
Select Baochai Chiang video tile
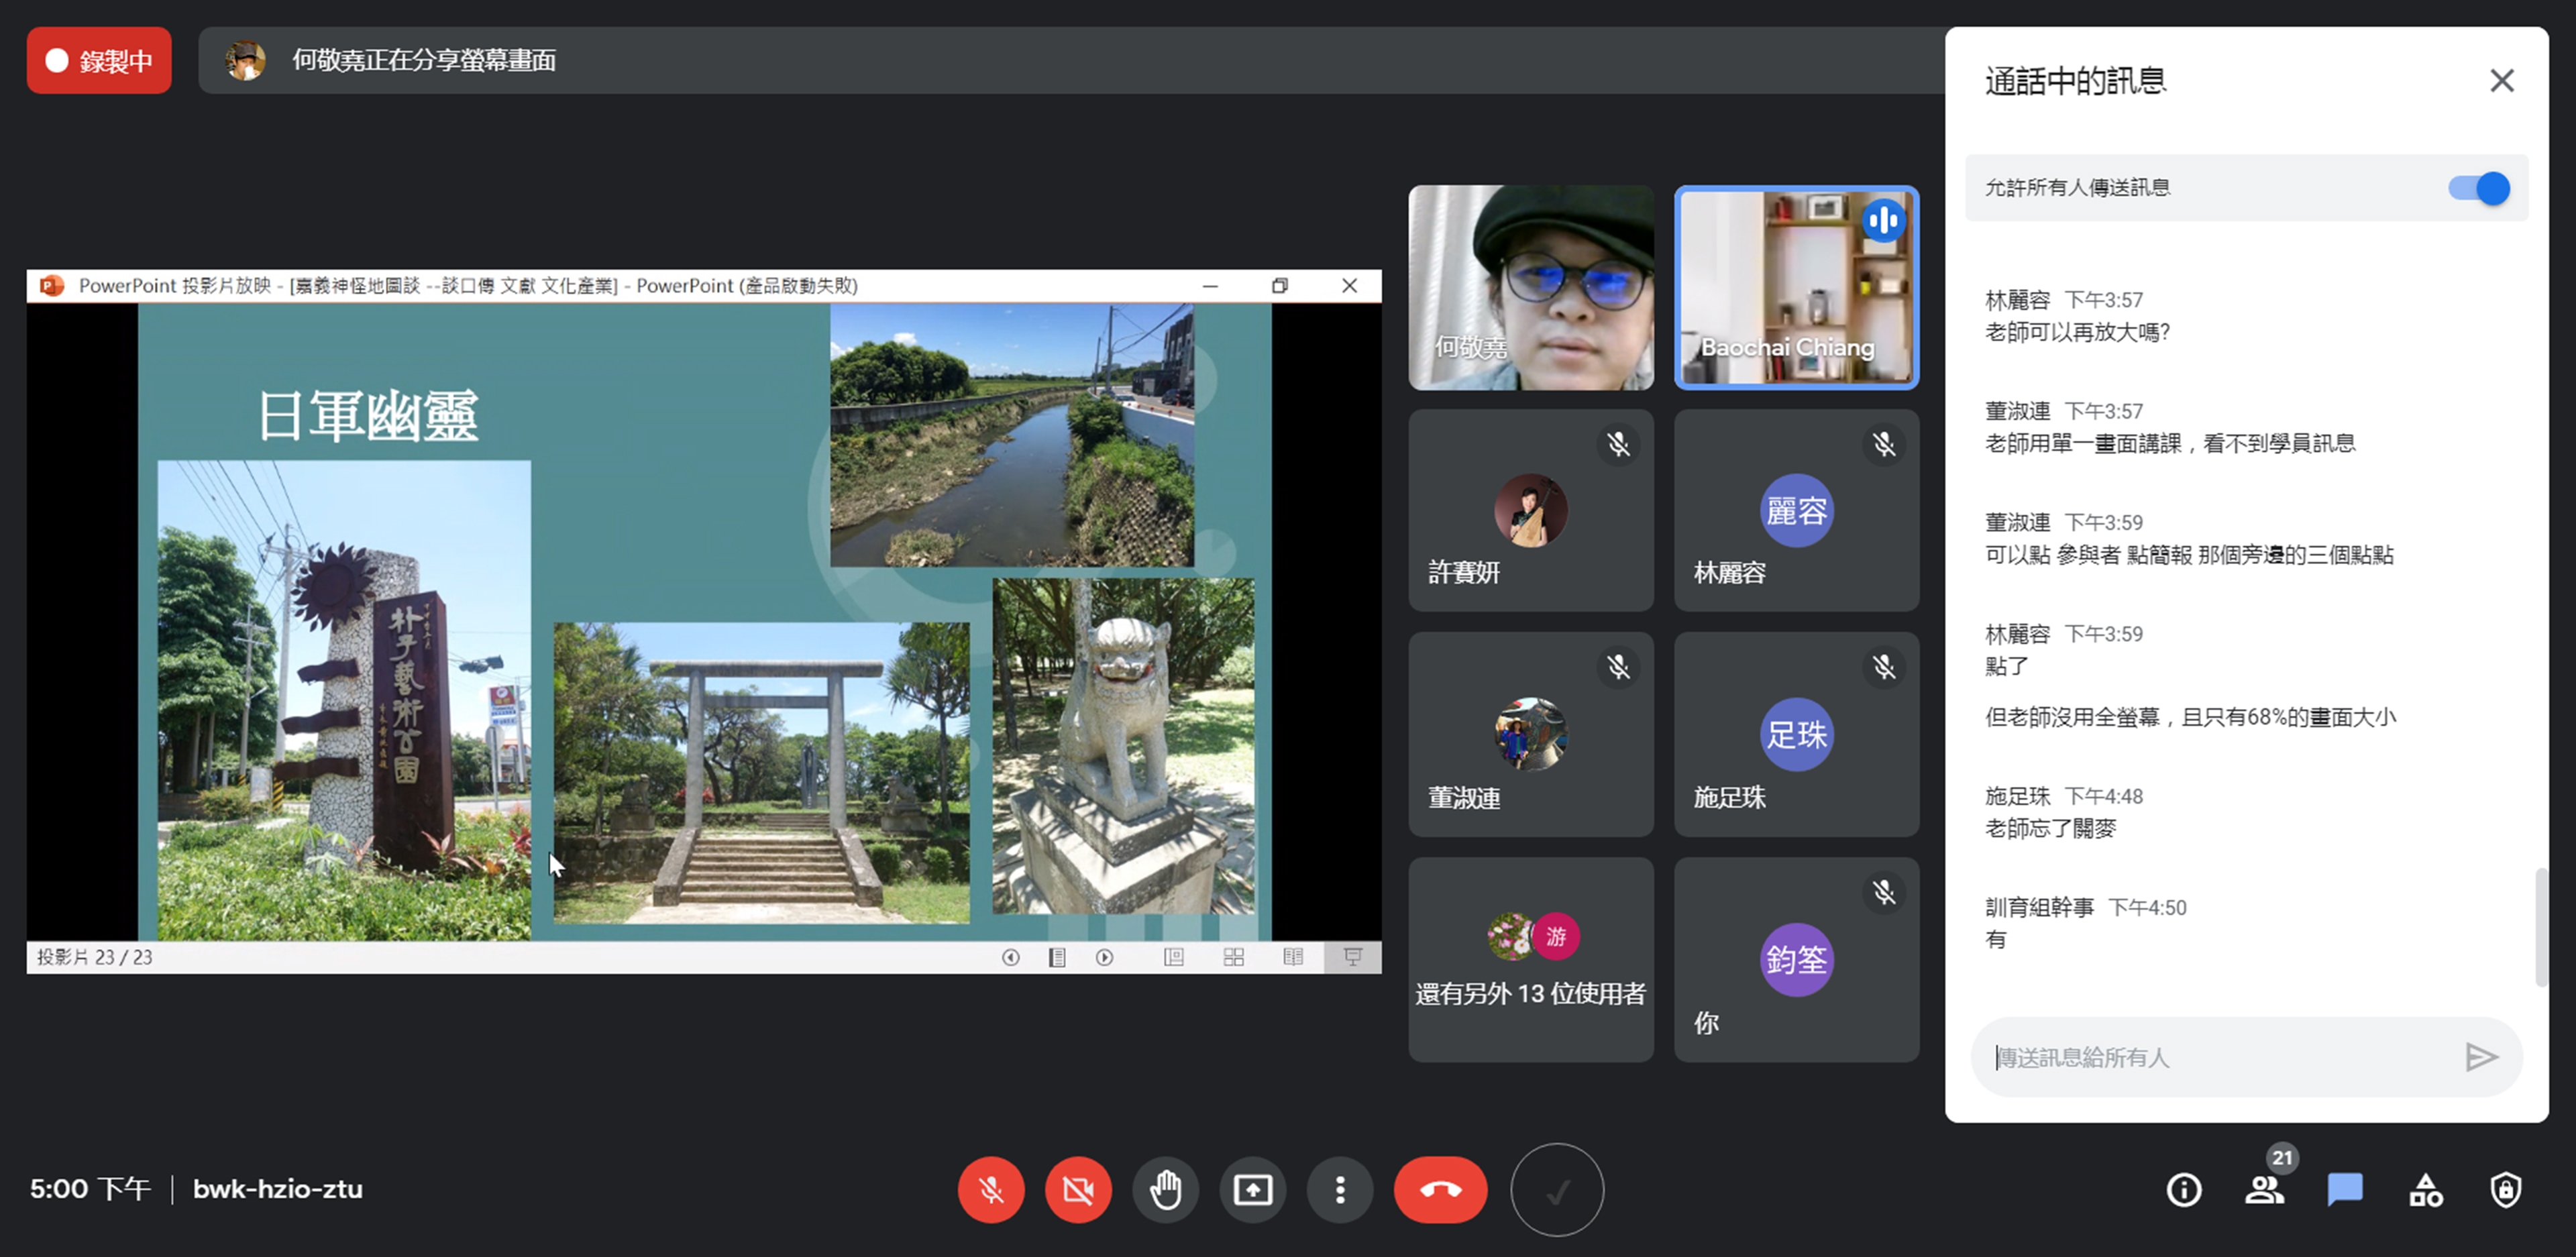click(x=1796, y=287)
